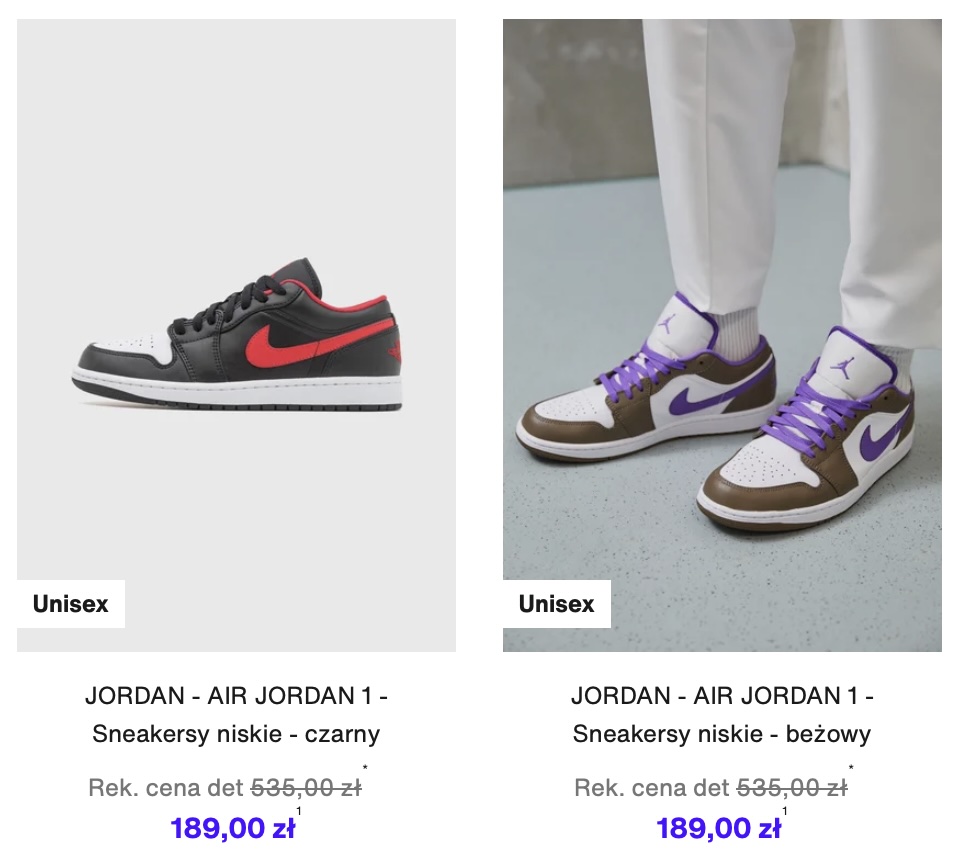Open the beżowy Air Jordan 1 product title
The height and width of the screenshot is (862, 958).
(722, 714)
